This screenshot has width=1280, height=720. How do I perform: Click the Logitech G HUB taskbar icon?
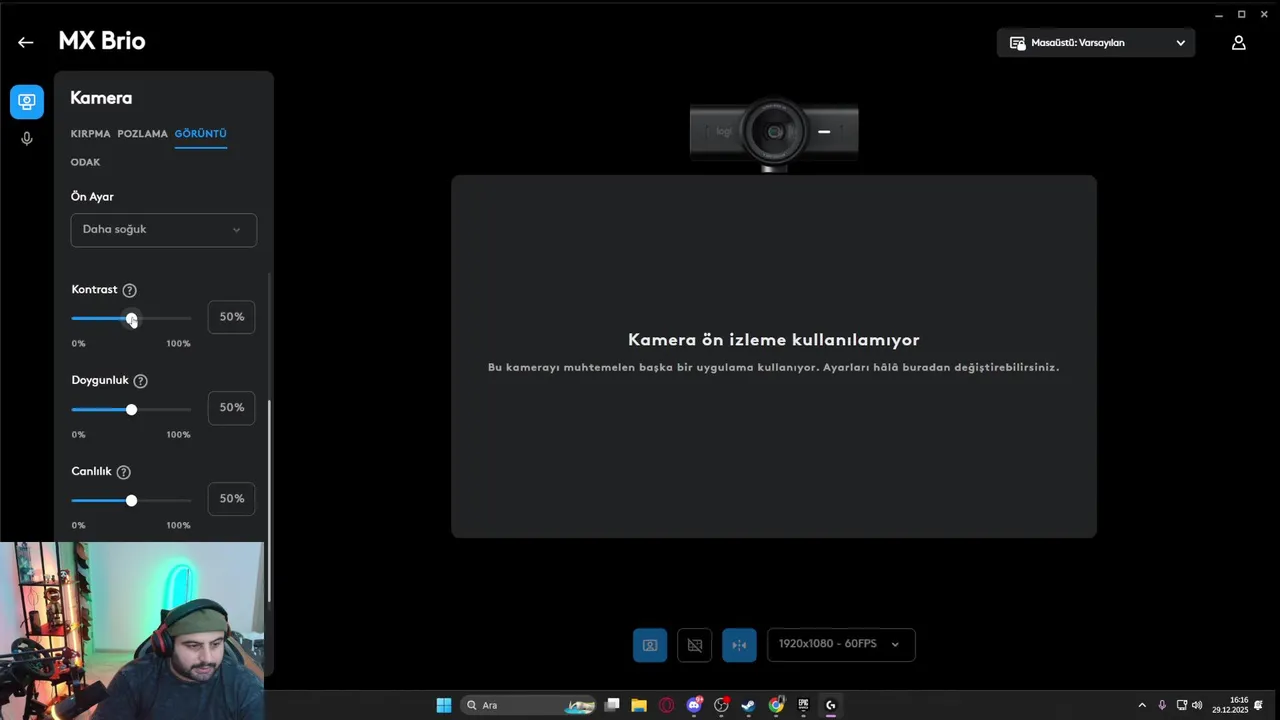tap(830, 705)
